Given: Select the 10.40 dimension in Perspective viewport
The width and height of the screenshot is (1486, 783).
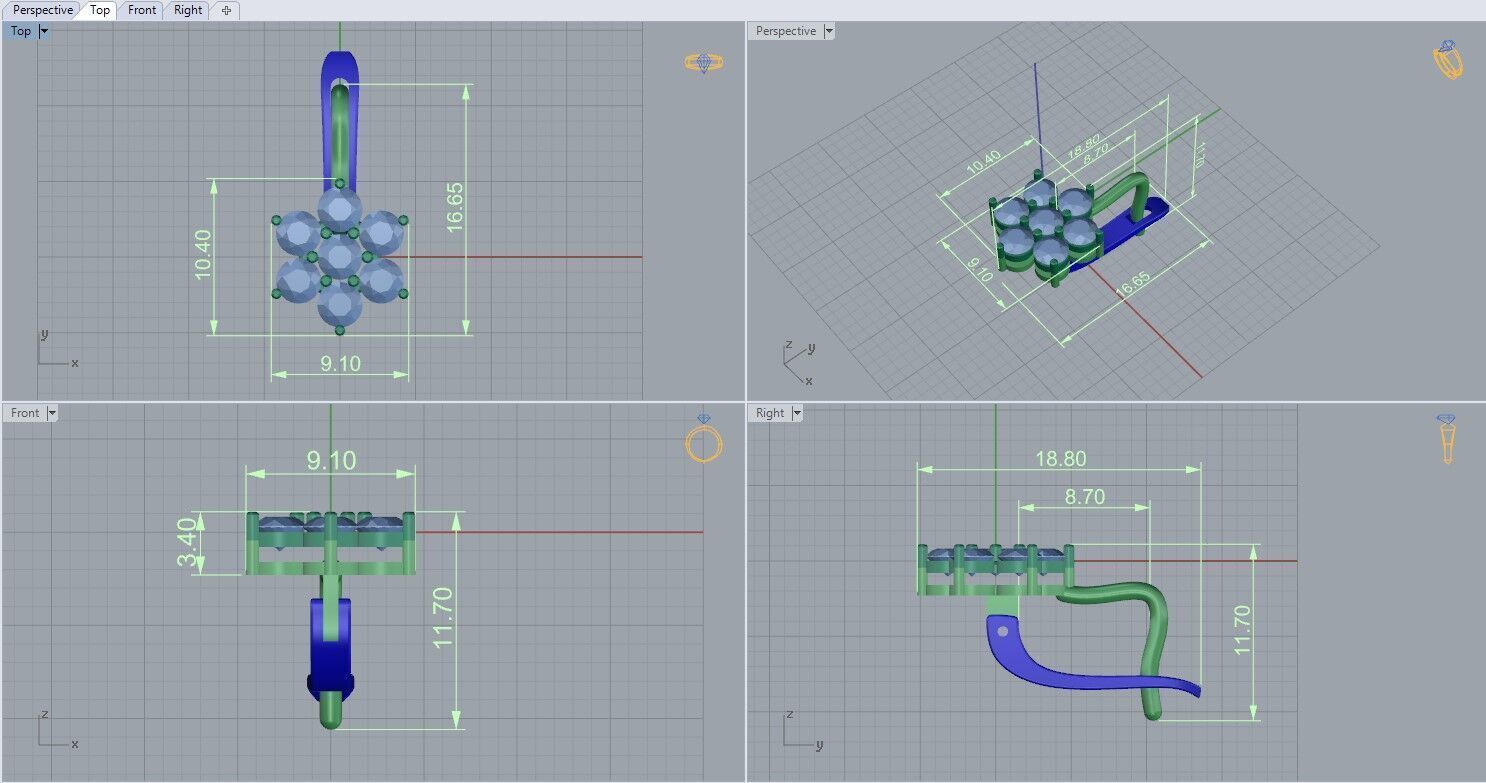Looking at the screenshot, I should 985,160.
